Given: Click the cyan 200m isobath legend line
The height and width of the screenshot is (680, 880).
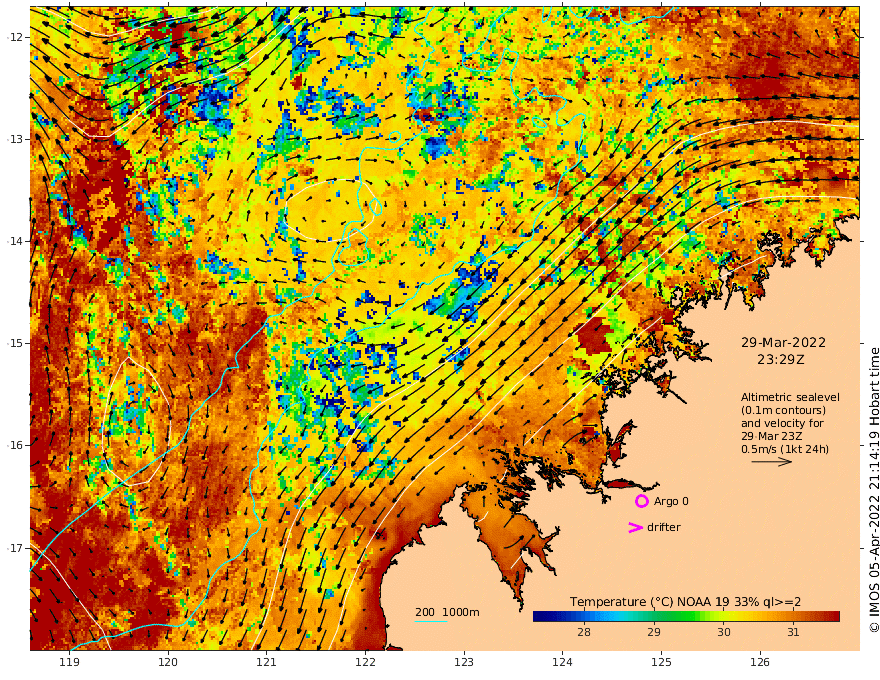Looking at the screenshot, I should pyautogui.click(x=431, y=621).
